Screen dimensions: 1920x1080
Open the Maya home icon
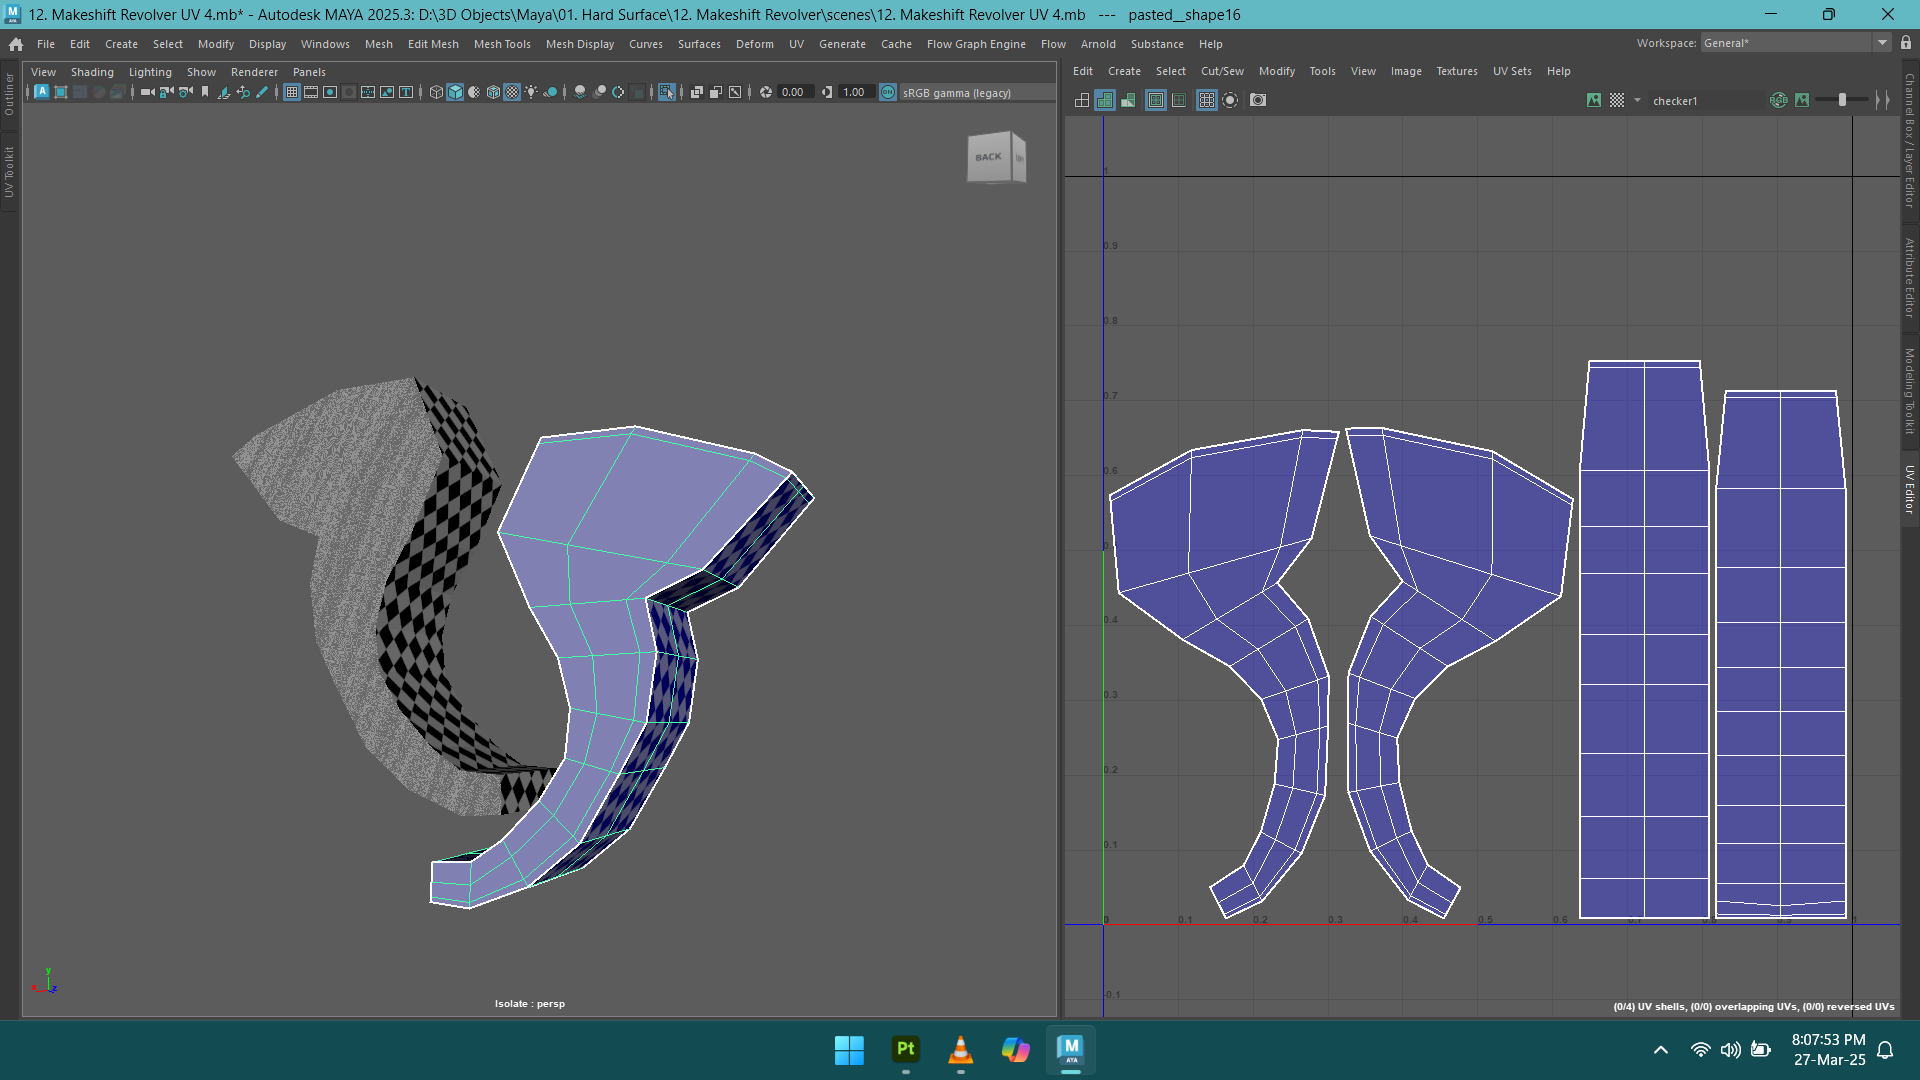point(15,44)
